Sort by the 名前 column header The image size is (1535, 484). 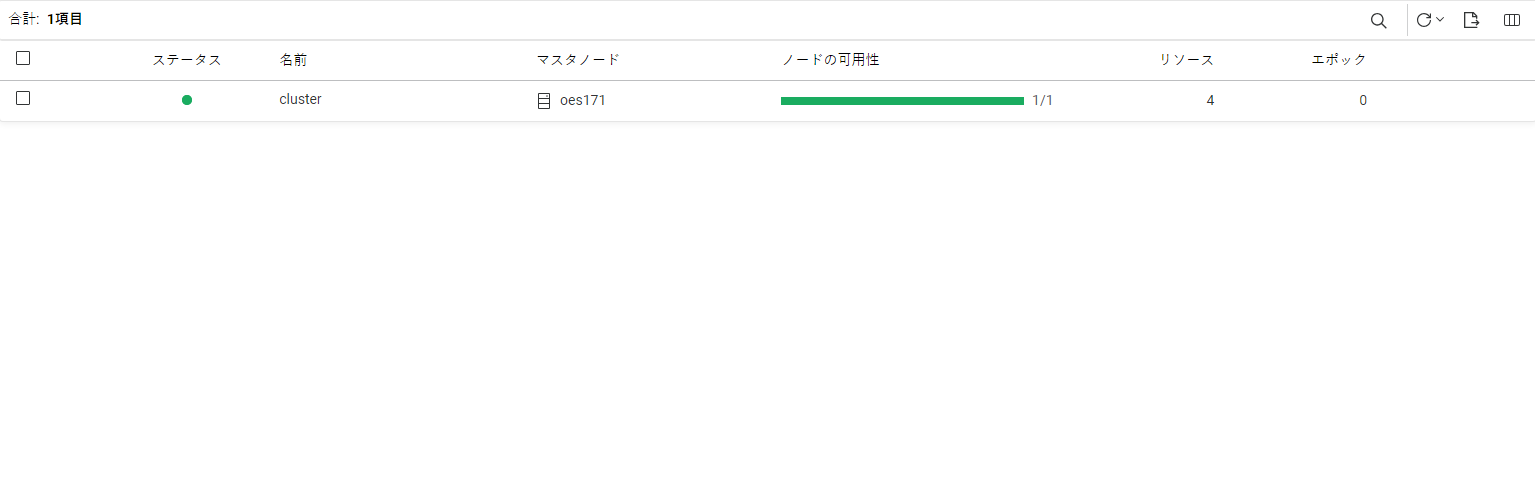pyautogui.click(x=293, y=60)
